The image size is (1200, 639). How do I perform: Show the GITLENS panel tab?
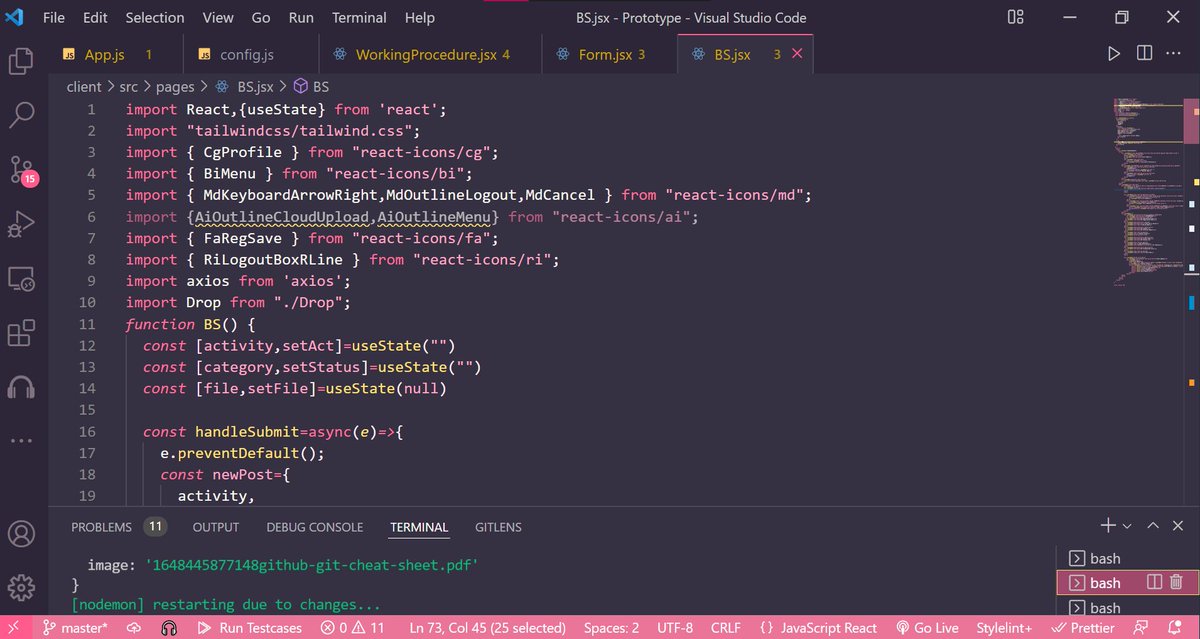[x=498, y=526]
